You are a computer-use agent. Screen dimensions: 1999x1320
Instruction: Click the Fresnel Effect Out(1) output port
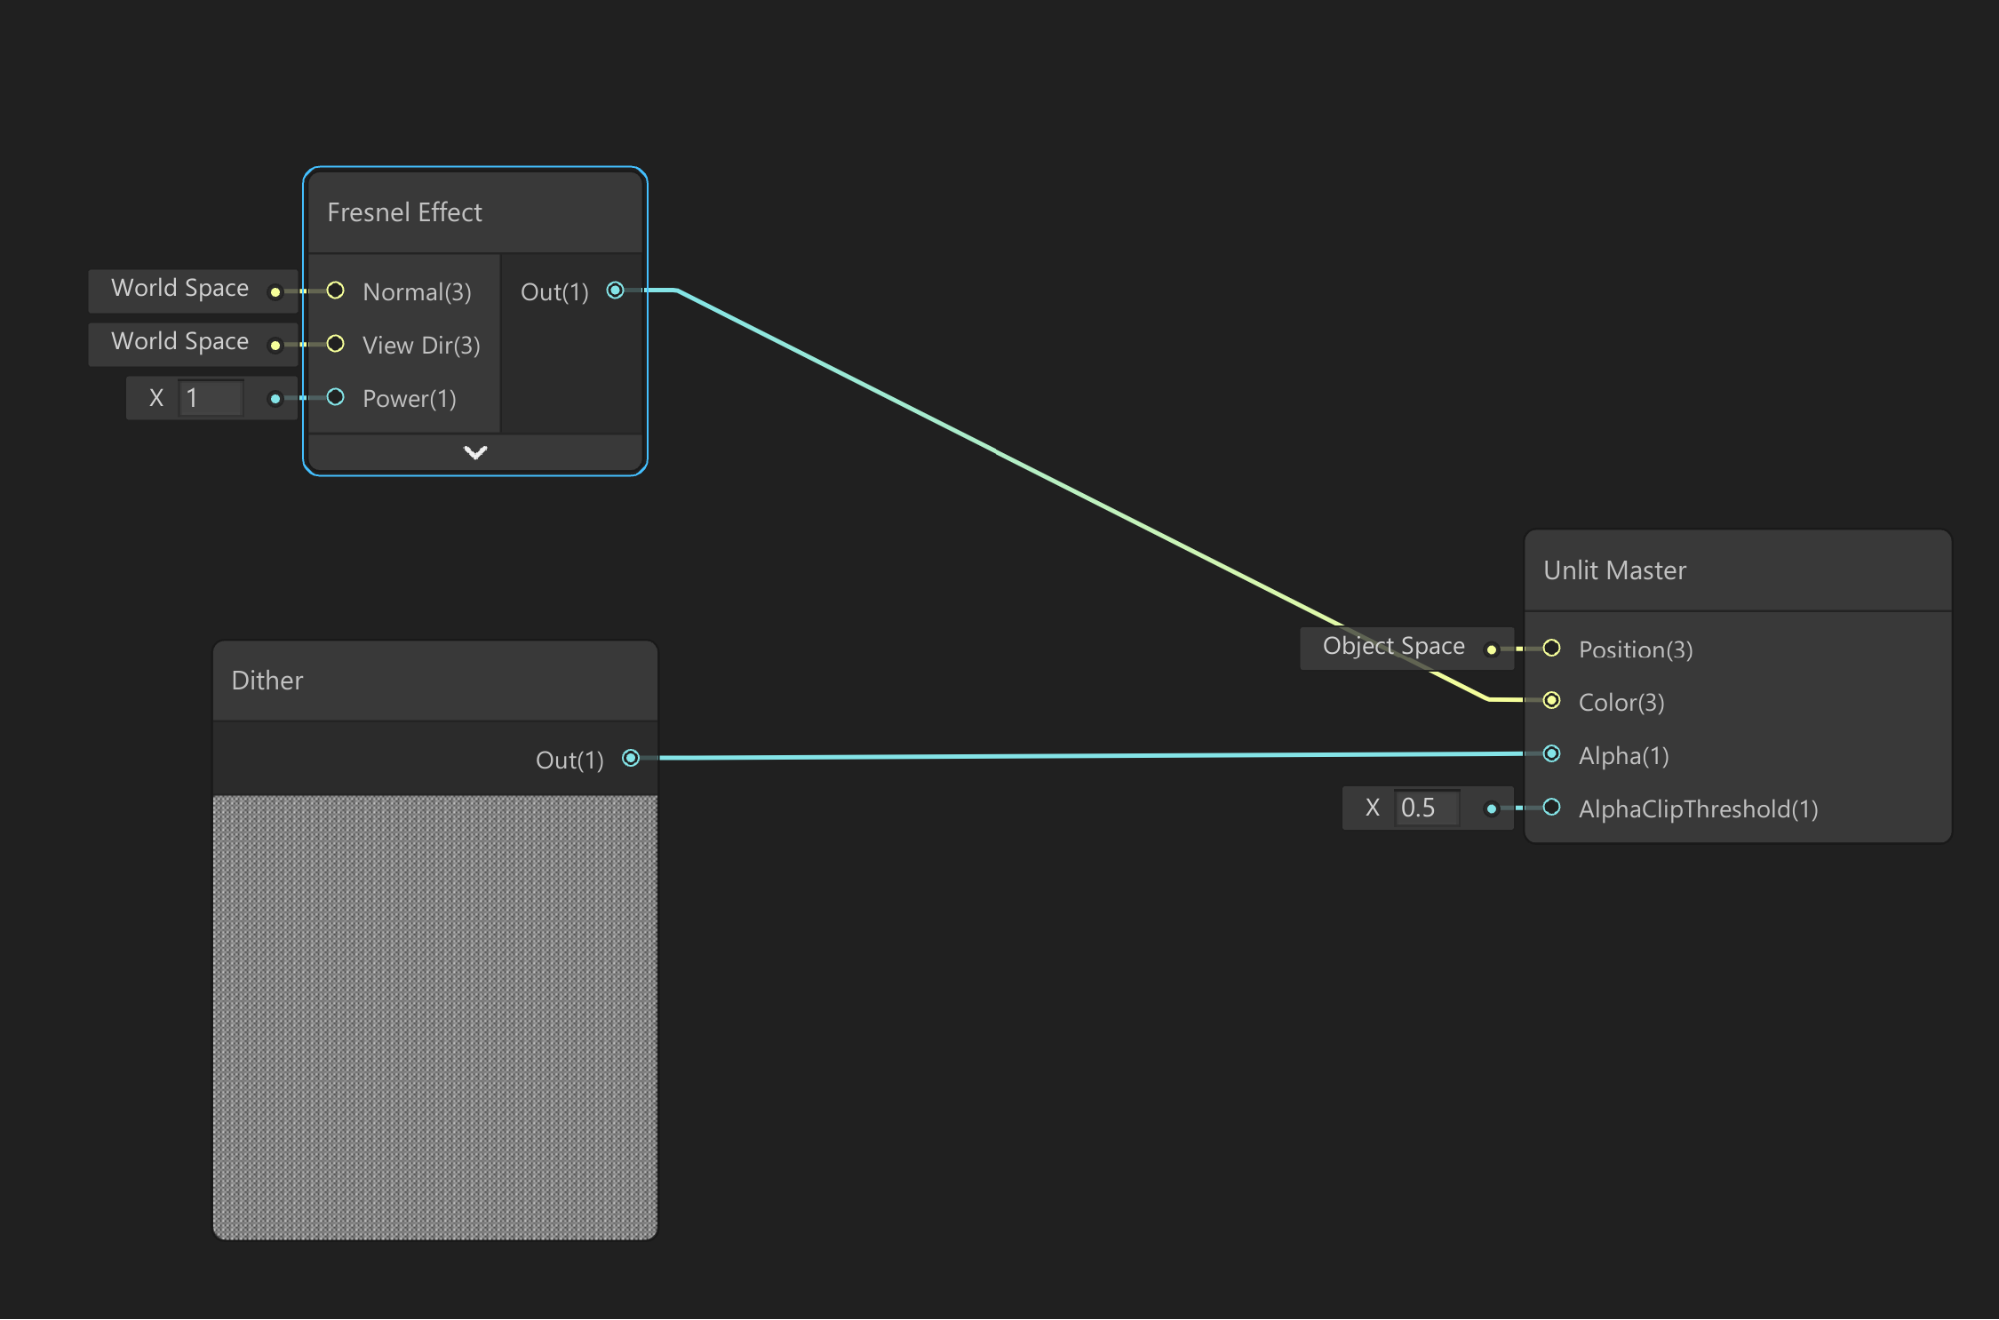click(x=615, y=291)
